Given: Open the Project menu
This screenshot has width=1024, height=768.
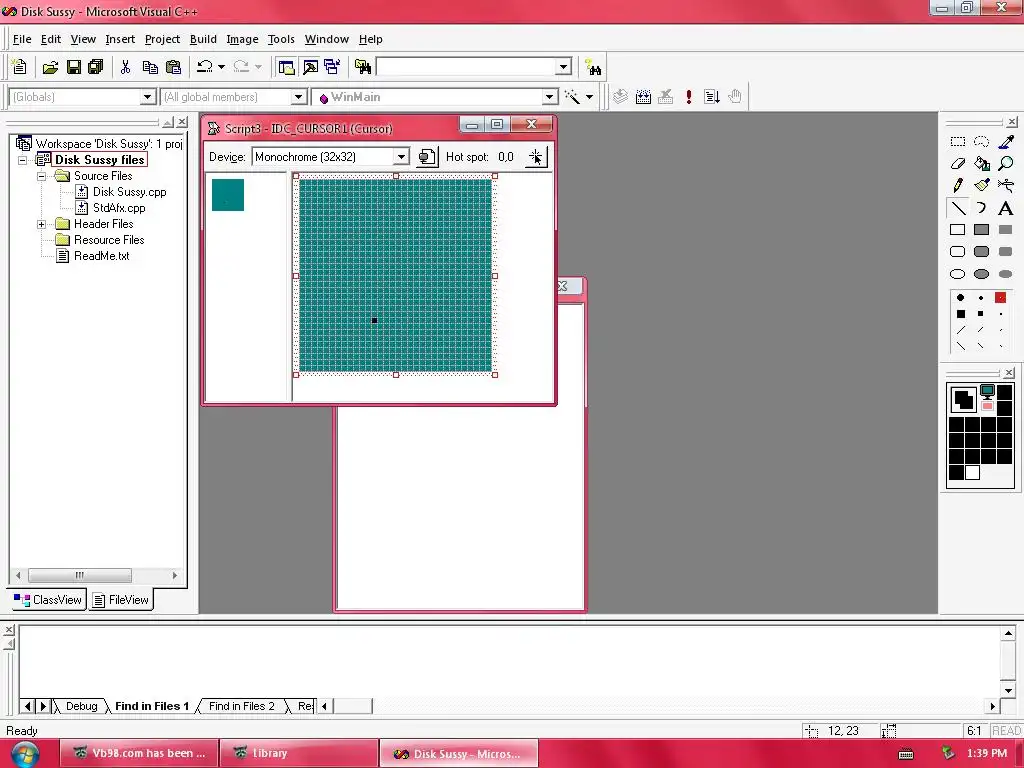Looking at the screenshot, I should click(x=162, y=39).
